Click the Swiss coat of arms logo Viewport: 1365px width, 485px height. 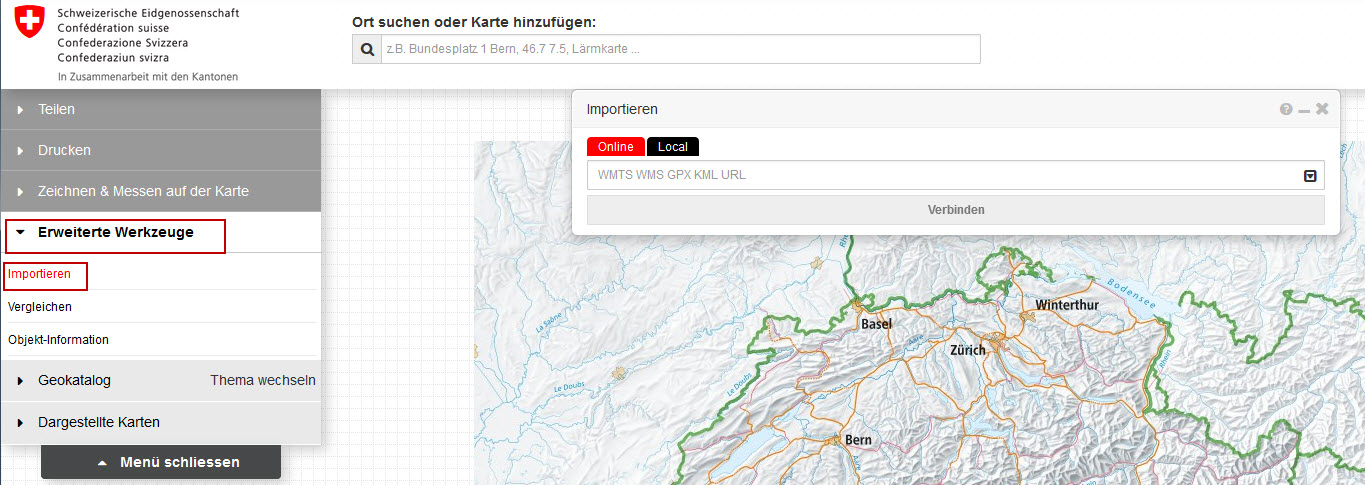click(x=30, y=21)
